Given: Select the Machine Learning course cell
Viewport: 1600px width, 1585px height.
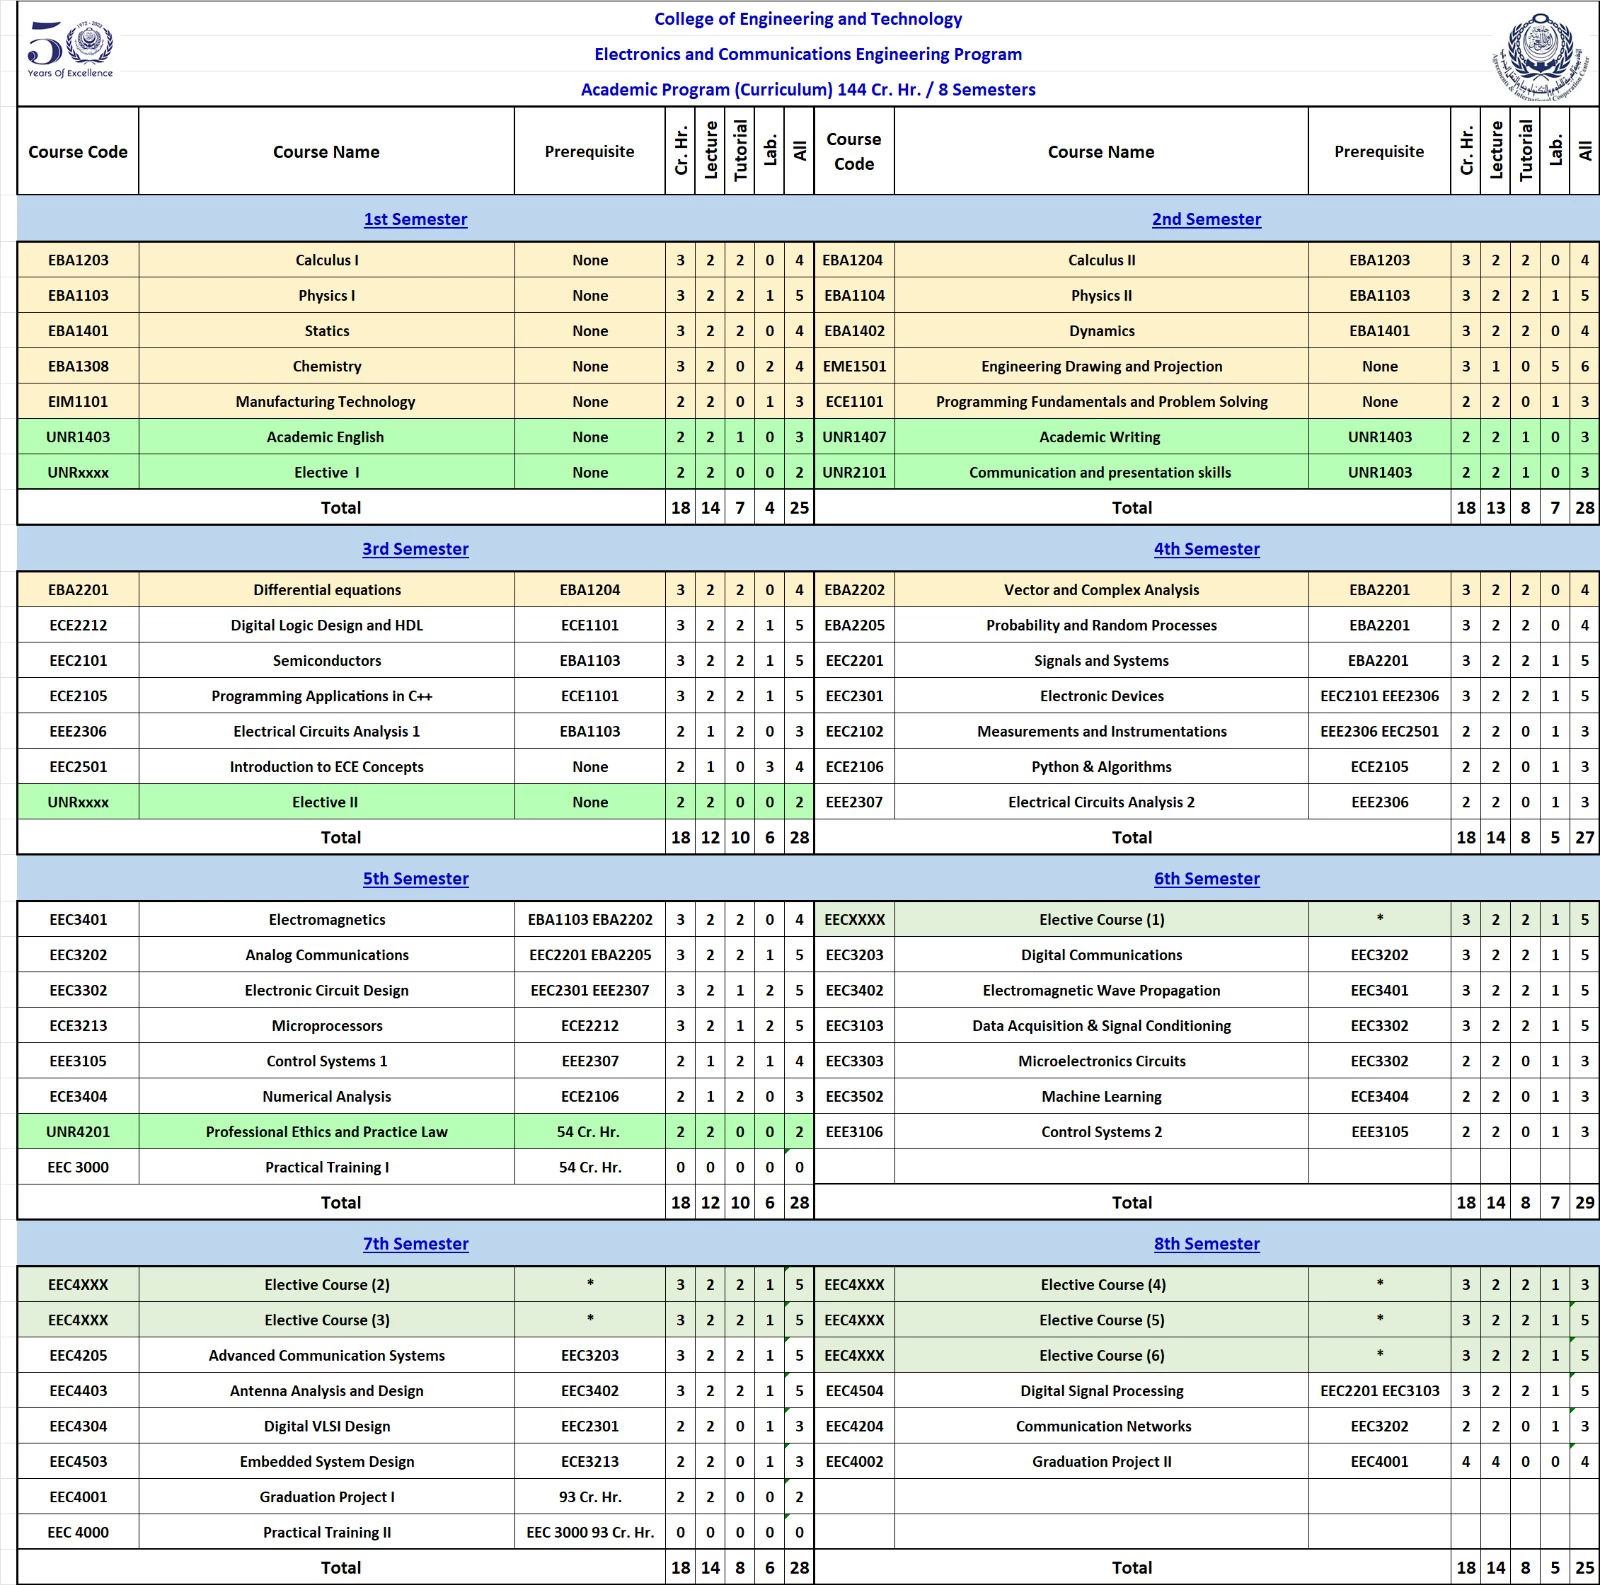Looking at the screenshot, I should (x=1101, y=1097).
